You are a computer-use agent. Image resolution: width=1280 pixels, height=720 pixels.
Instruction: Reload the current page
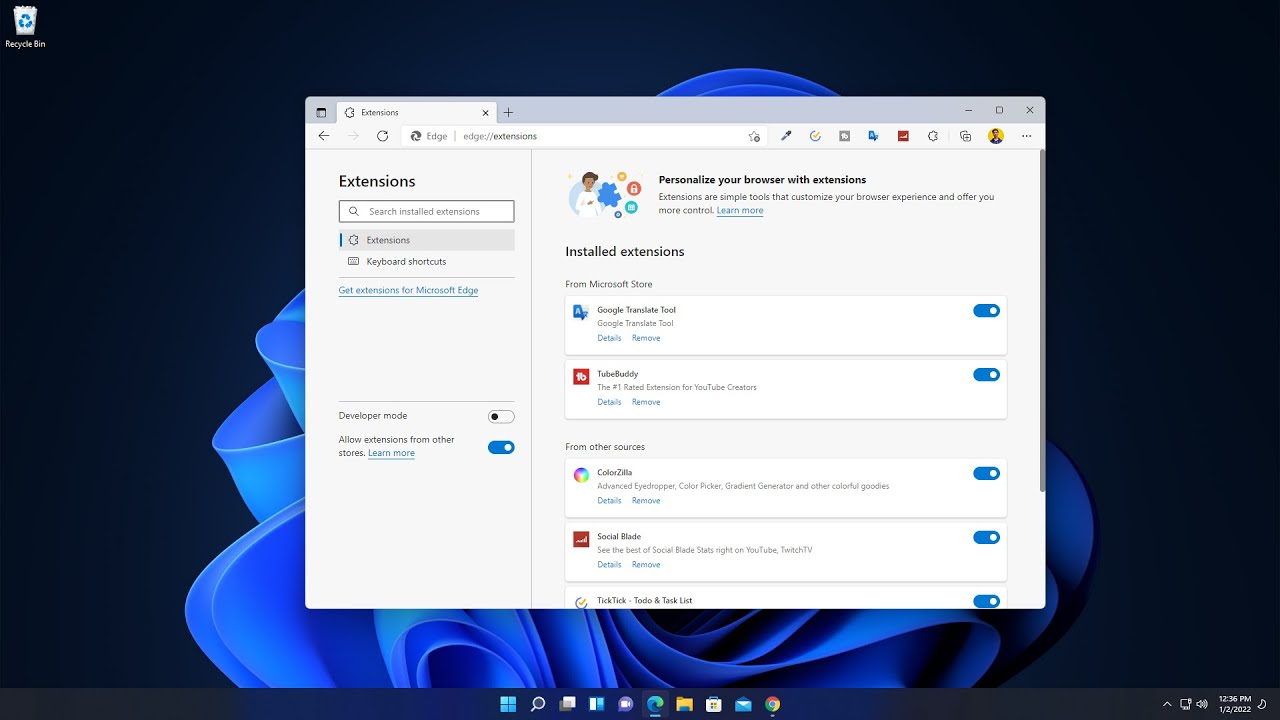pos(382,136)
